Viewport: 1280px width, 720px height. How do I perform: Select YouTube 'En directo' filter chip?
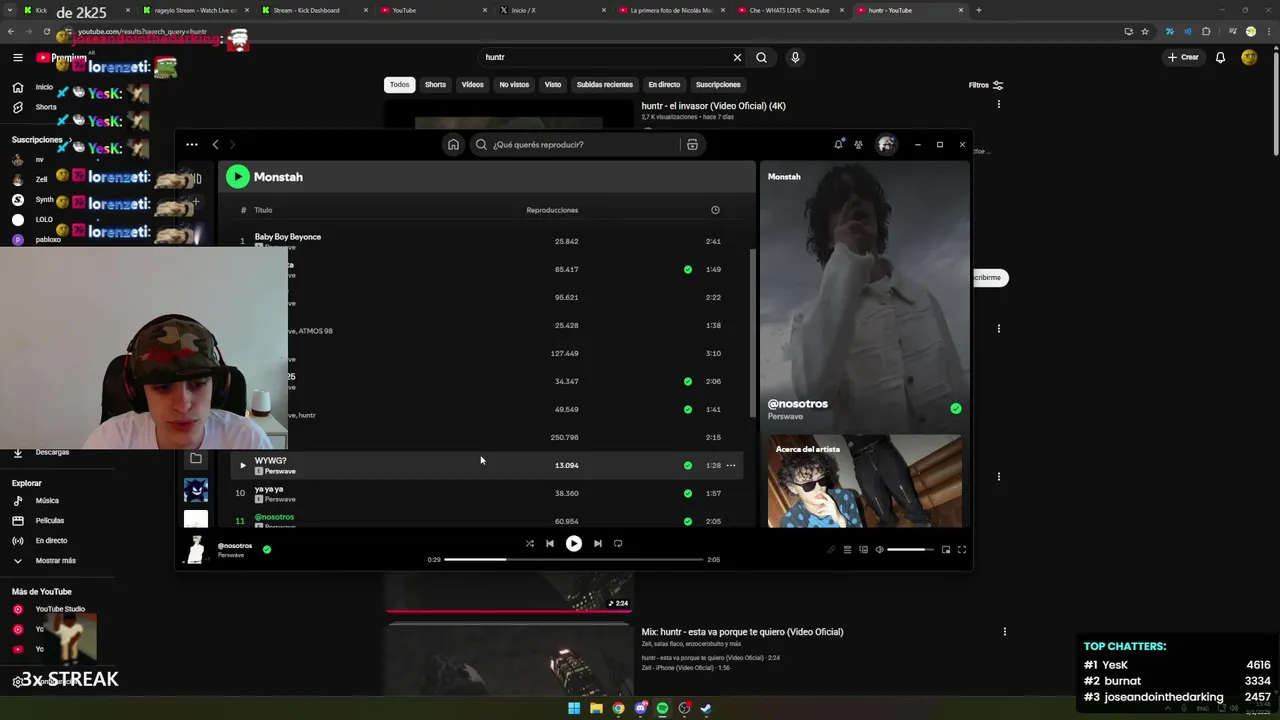(664, 85)
